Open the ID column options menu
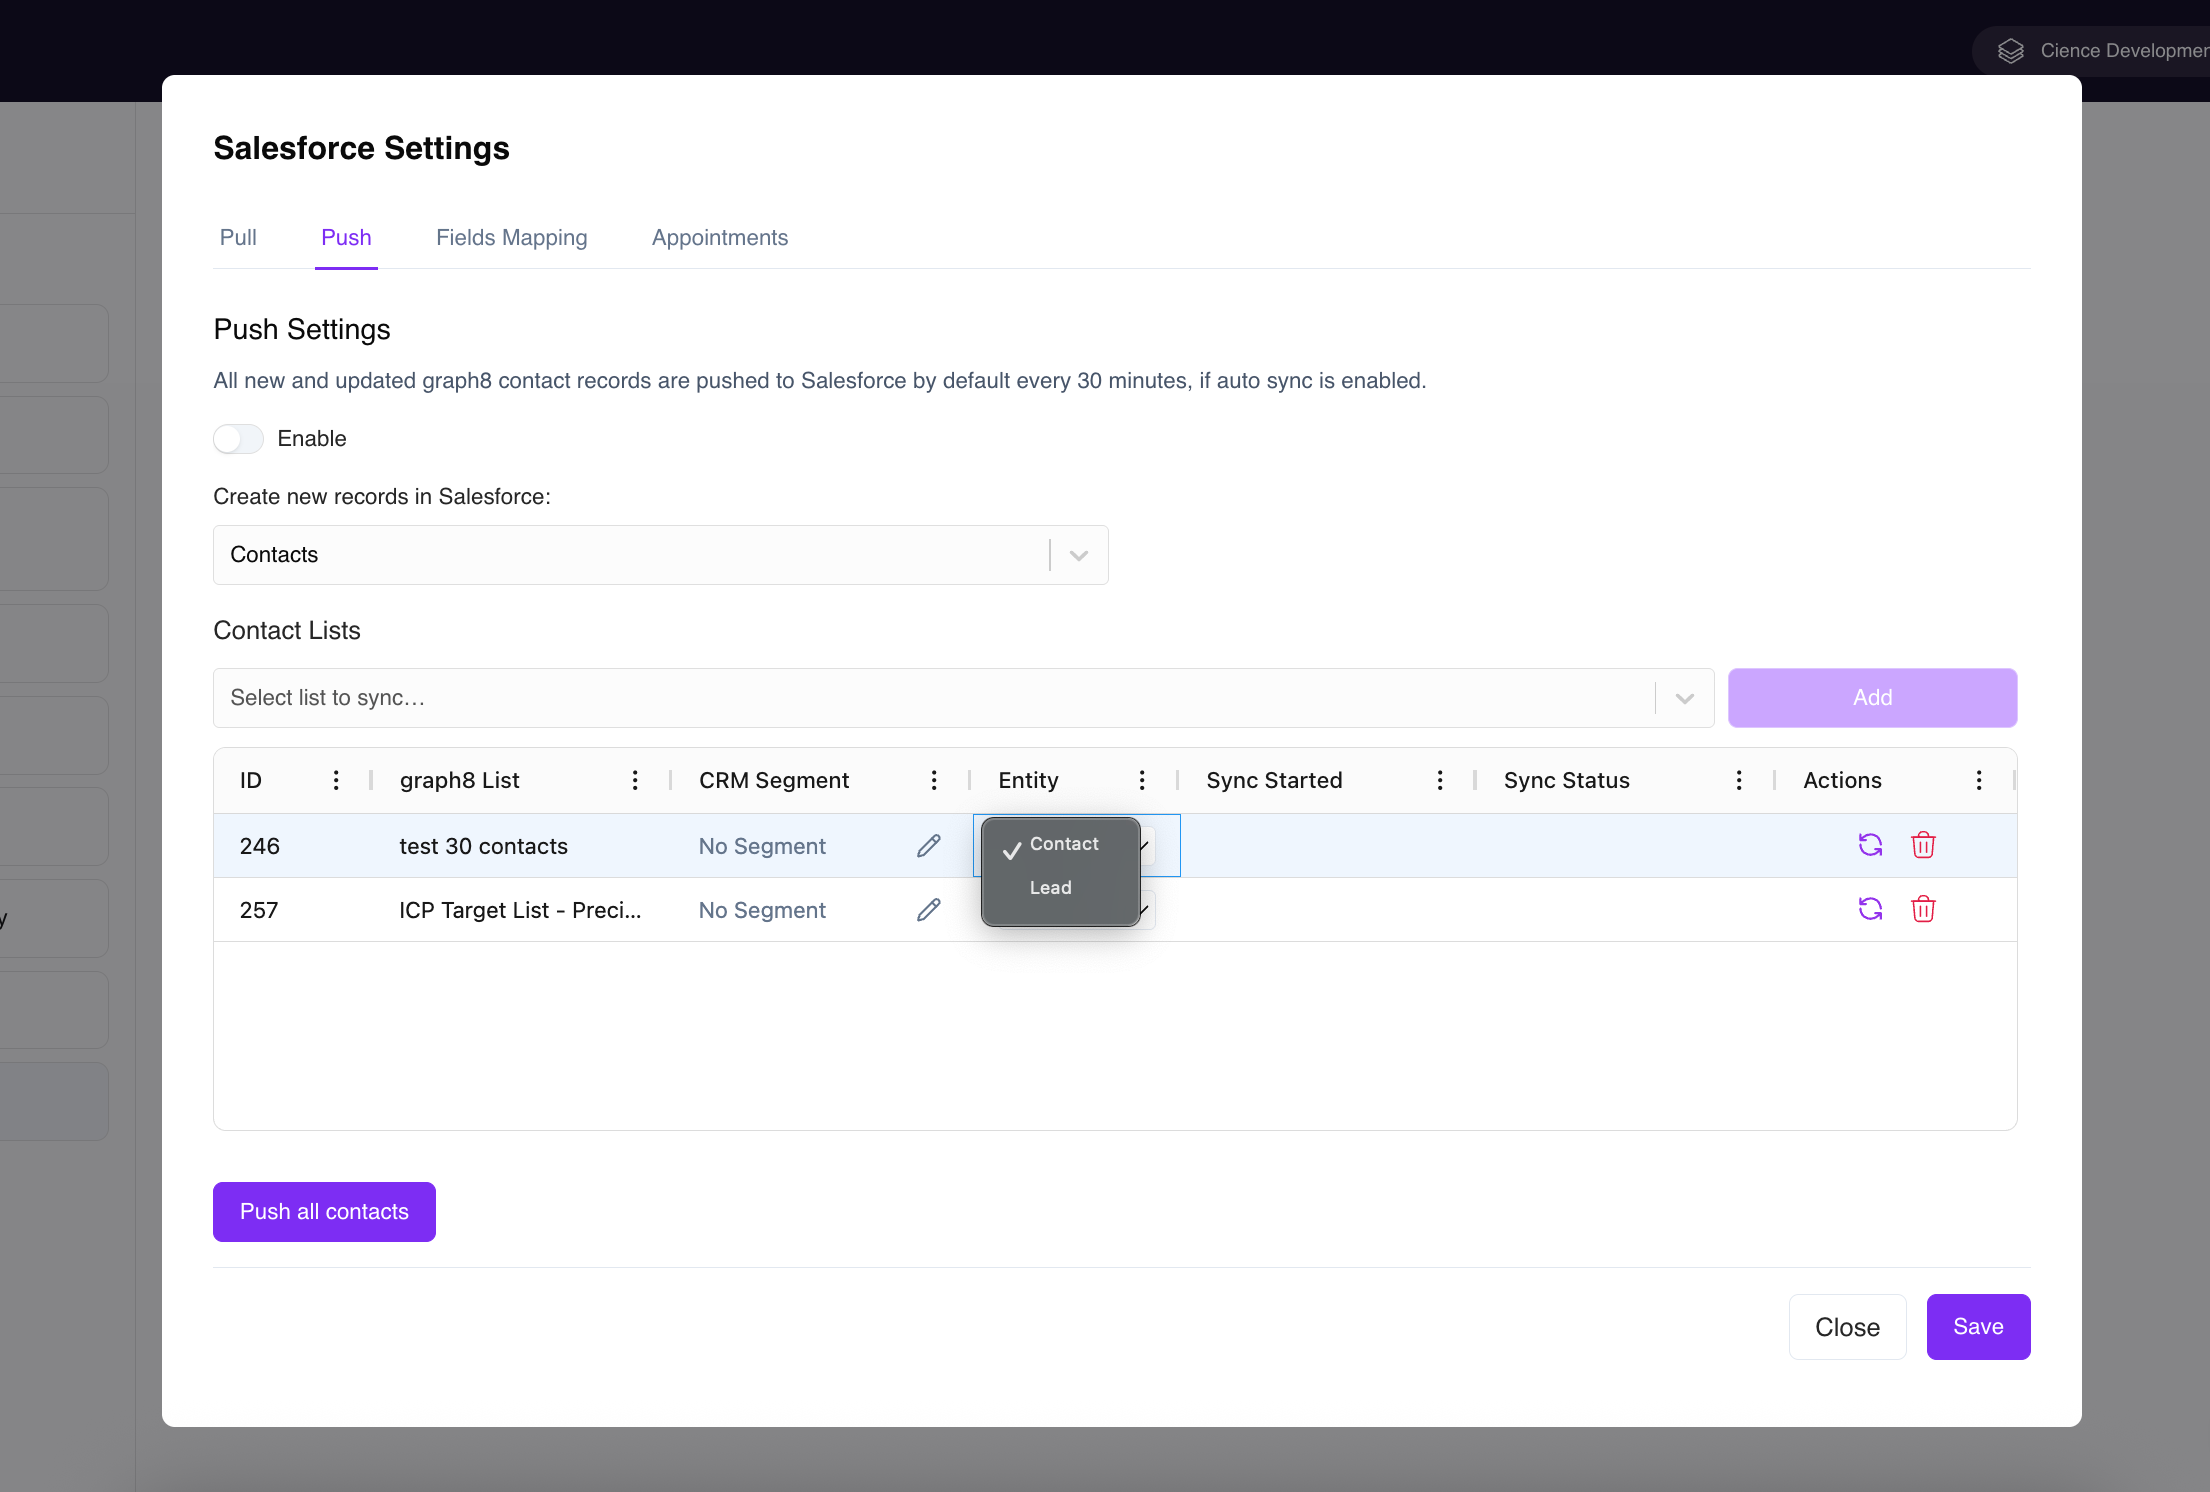Screen dimensions: 2210x1492 [x=336, y=780]
